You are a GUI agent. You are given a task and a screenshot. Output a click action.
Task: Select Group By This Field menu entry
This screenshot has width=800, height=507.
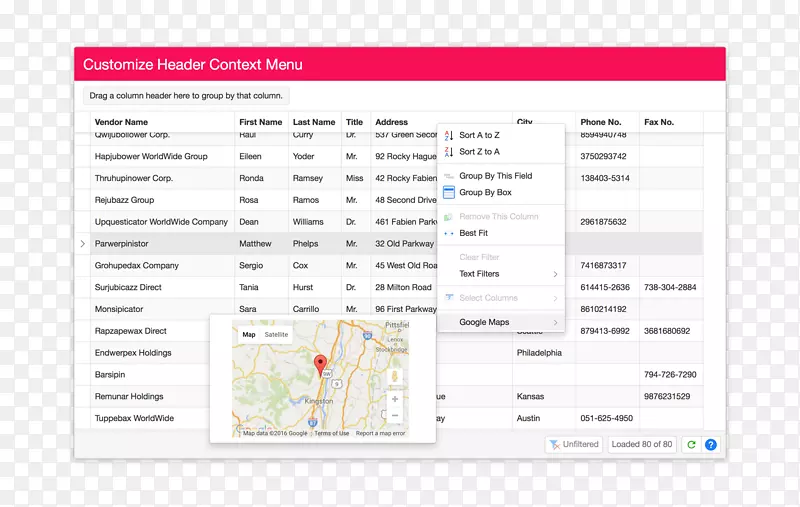tap(501, 176)
